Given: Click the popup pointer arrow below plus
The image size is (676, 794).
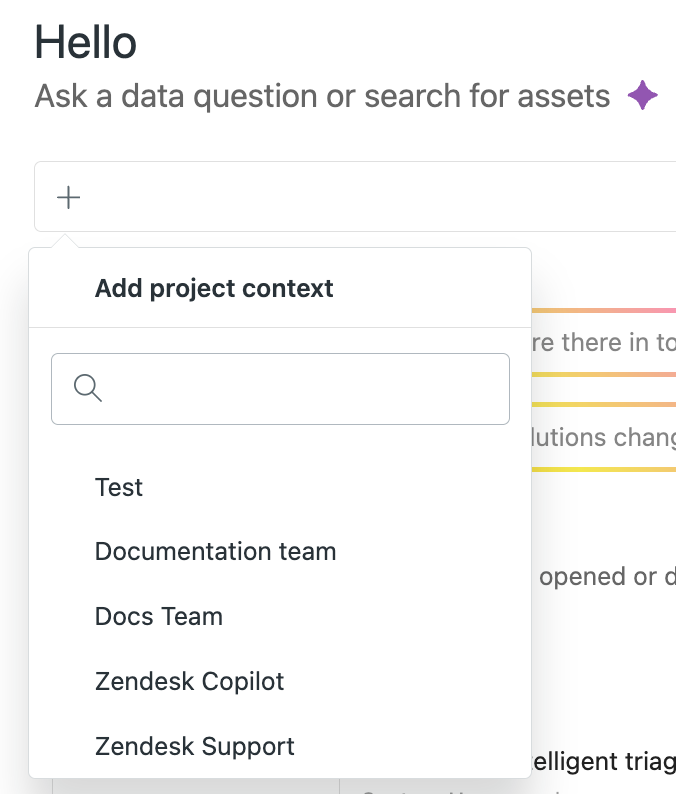Looking at the screenshot, I should tap(65, 241).
